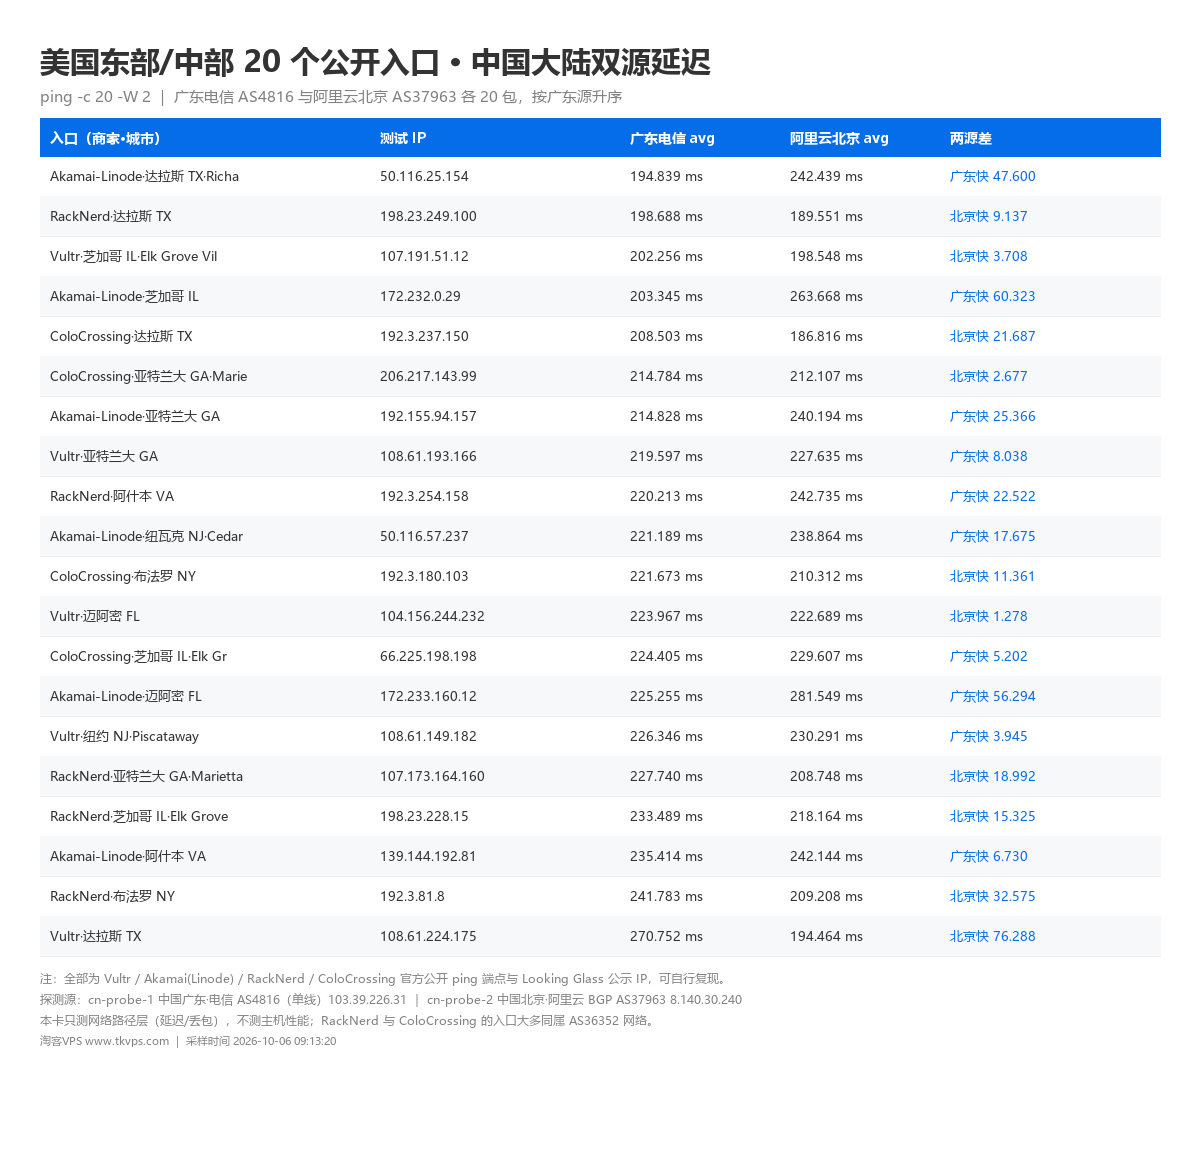The height and width of the screenshot is (1158, 1200).
Task: Click the 广东快 17.675 difference value
Action: (x=993, y=536)
